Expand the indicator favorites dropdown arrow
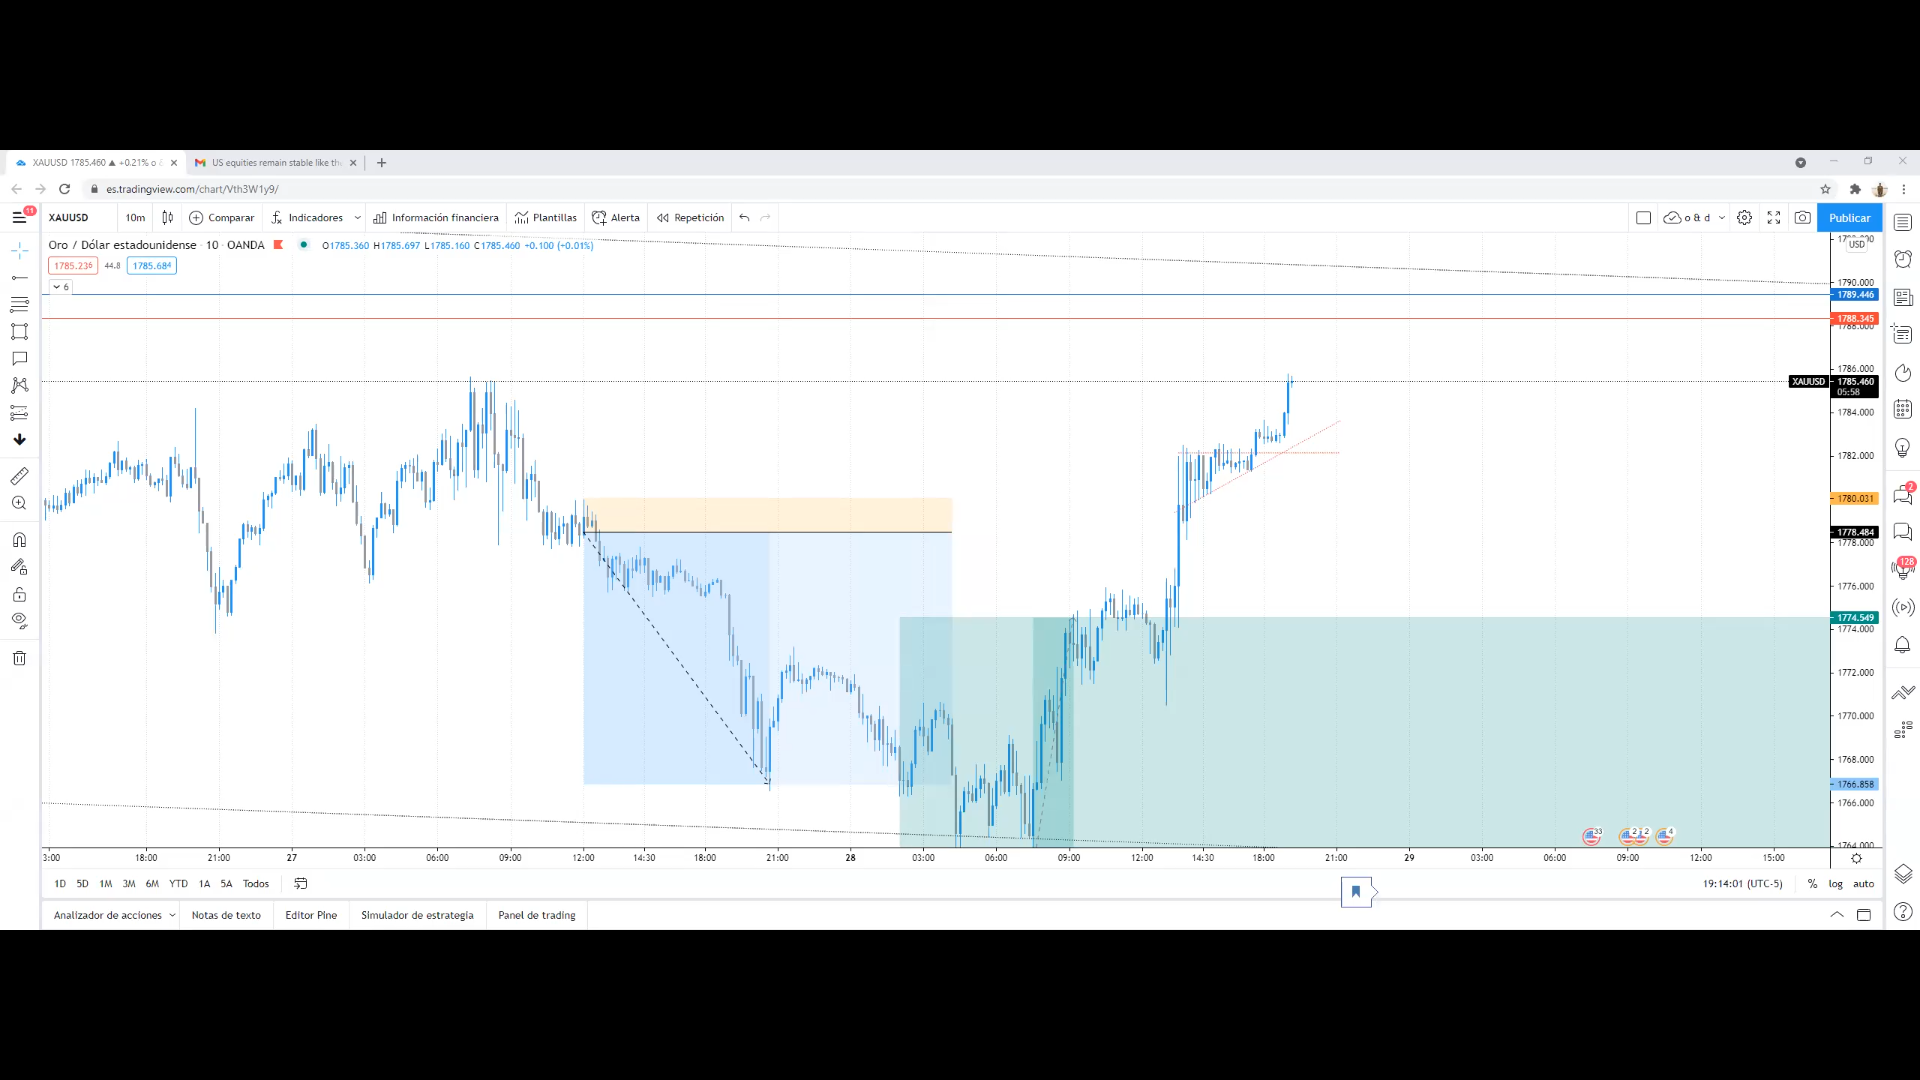 [357, 217]
